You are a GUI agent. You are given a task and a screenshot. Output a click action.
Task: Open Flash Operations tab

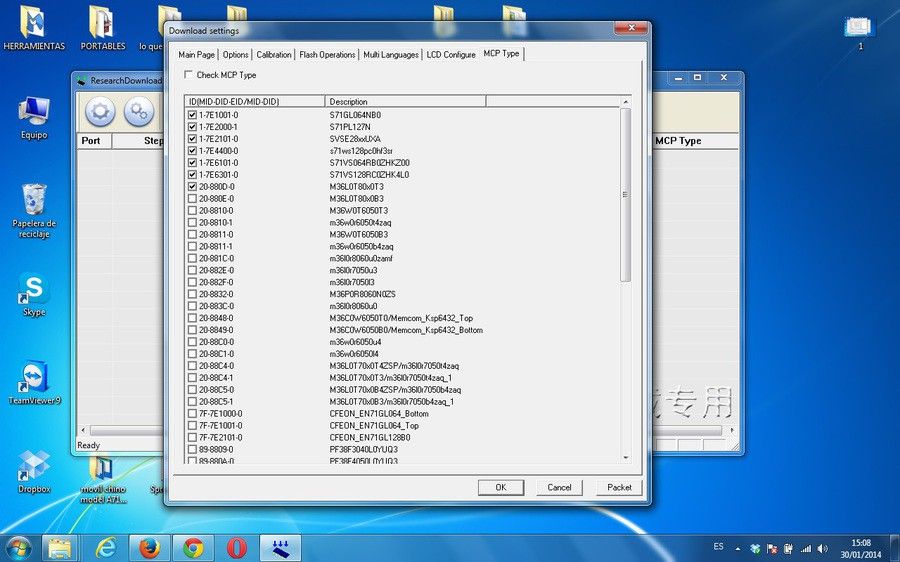tap(327, 55)
